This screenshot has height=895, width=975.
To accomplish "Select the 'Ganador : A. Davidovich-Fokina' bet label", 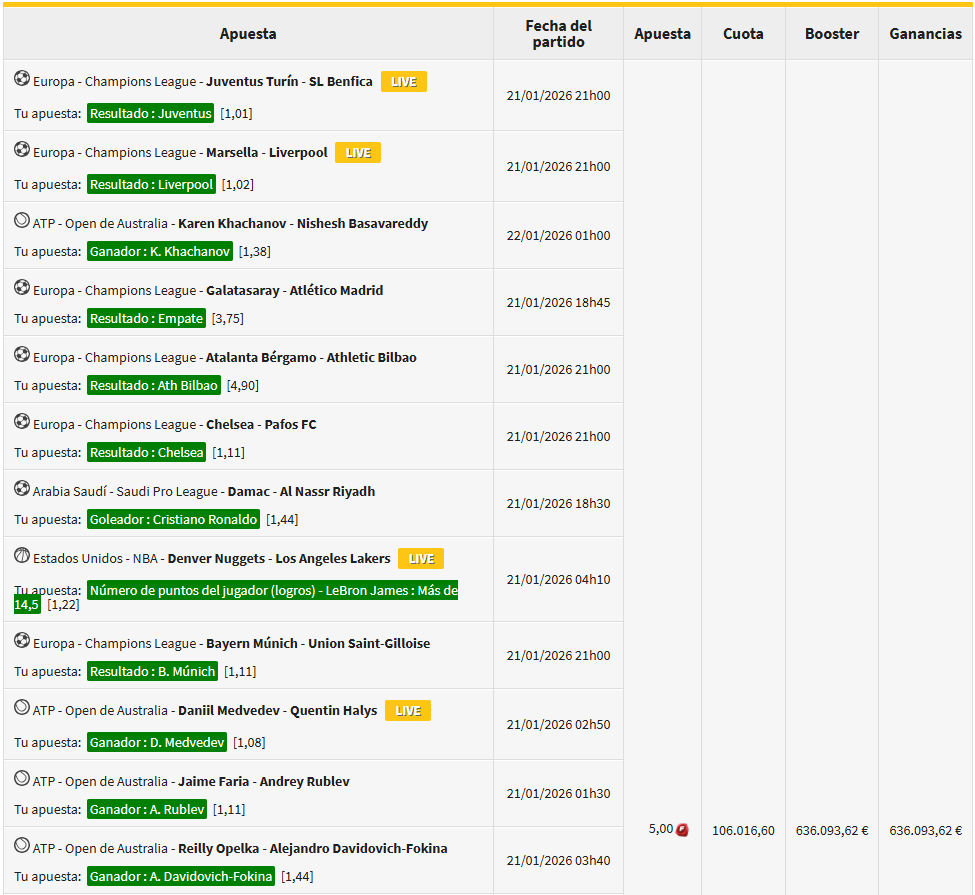I will pyautogui.click(x=181, y=877).
